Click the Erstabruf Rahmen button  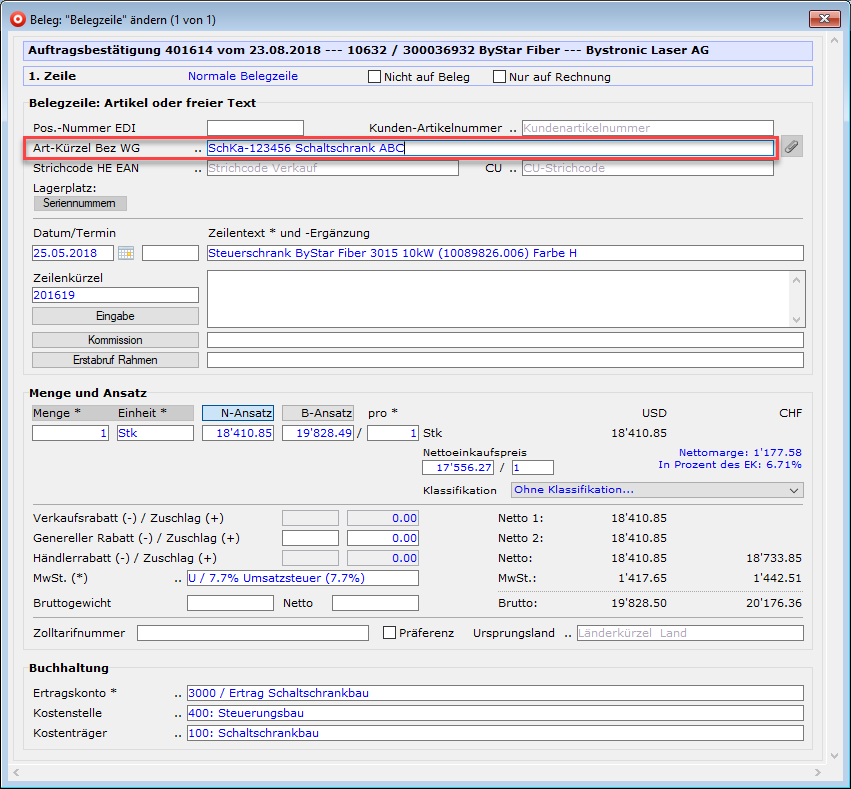(x=115, y=360)
